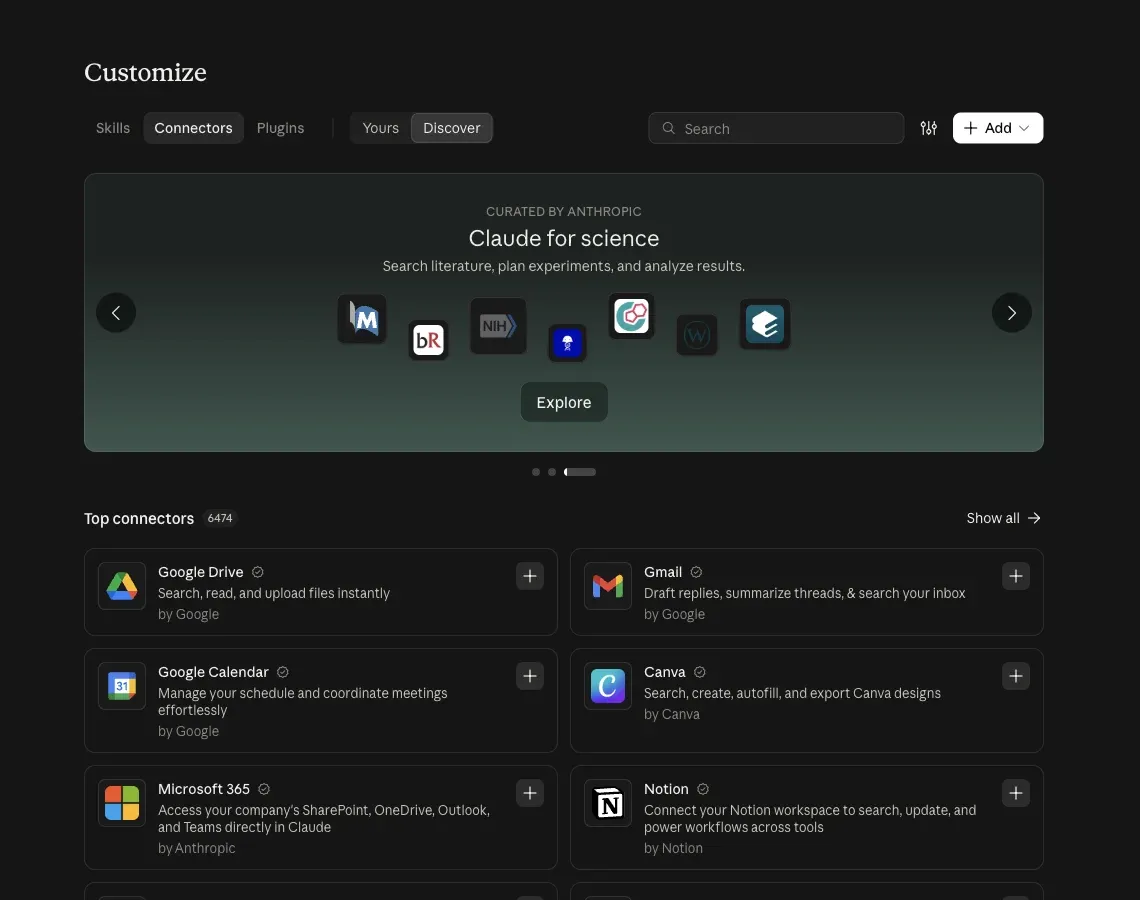Click the "Customize" page title
This screenshot has height=900, width=1140.
pyautogui.click(x=145, y=72)
